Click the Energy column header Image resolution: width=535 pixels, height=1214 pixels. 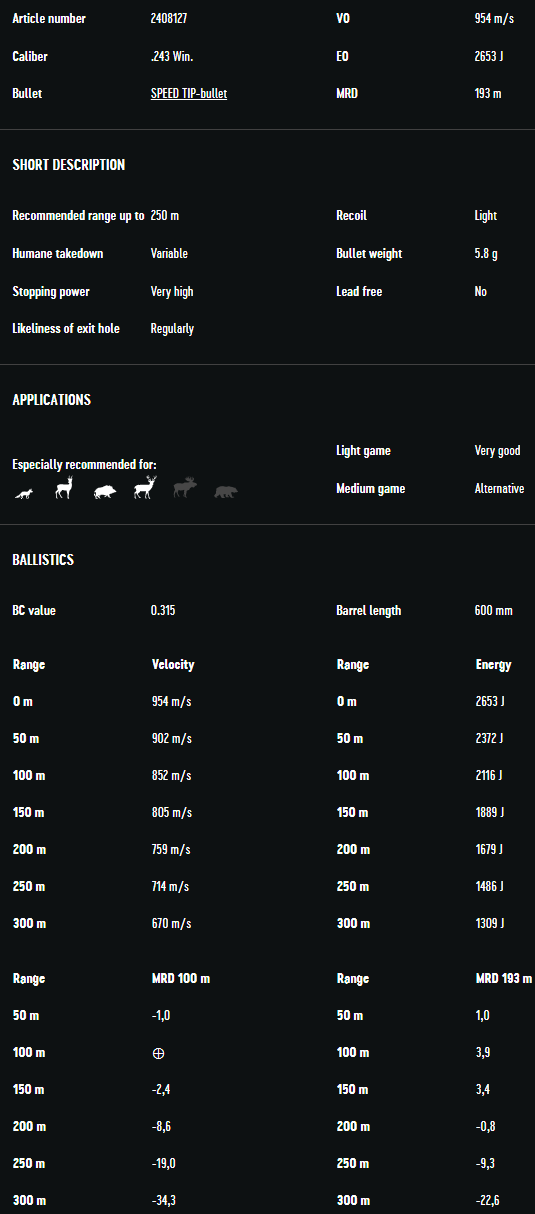(493, 665)
